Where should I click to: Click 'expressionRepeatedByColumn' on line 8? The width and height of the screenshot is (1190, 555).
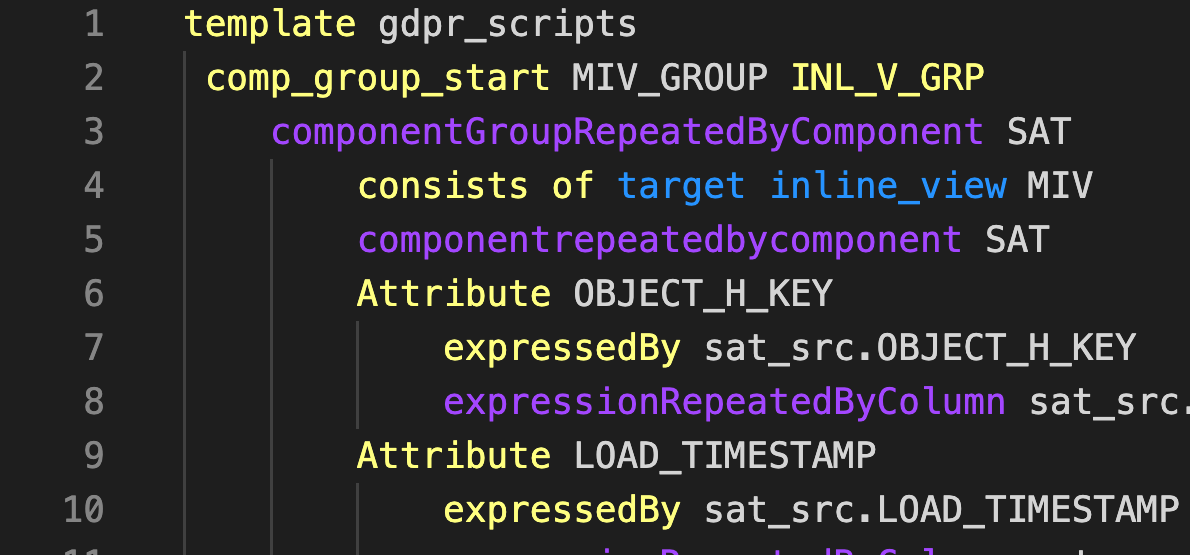[x=724, y=402]
